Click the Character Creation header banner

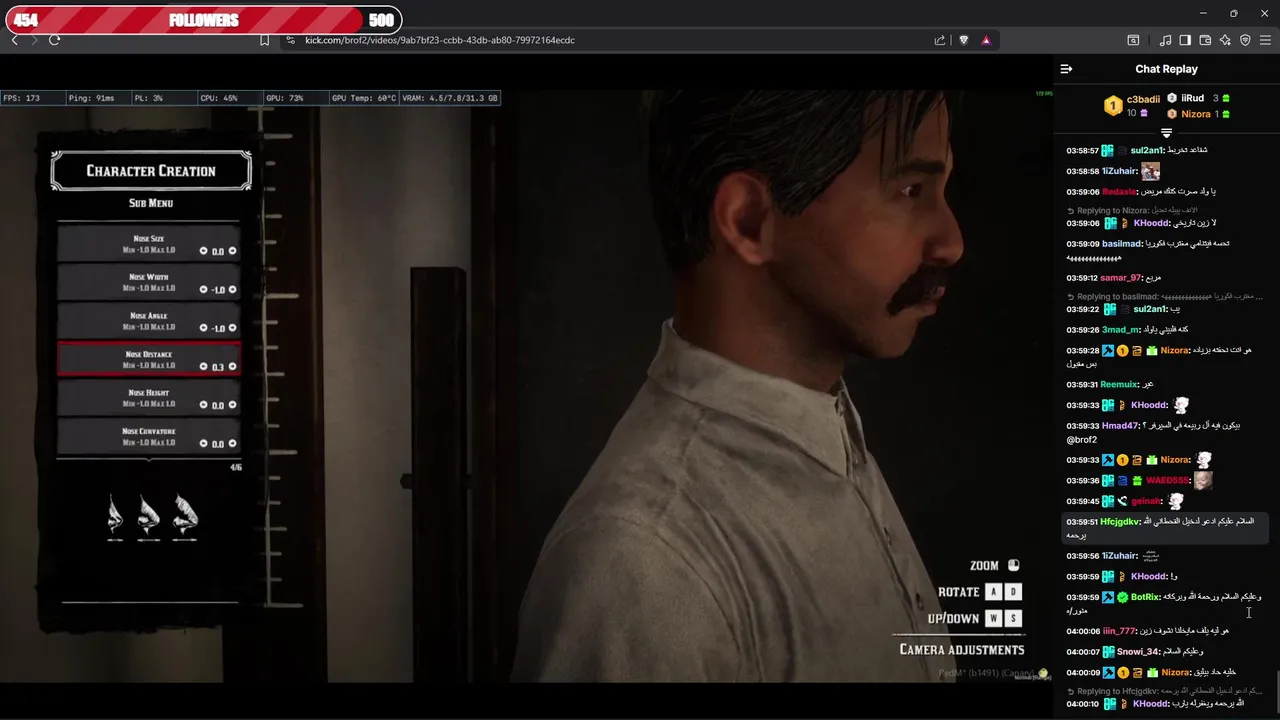pos(151,171)
